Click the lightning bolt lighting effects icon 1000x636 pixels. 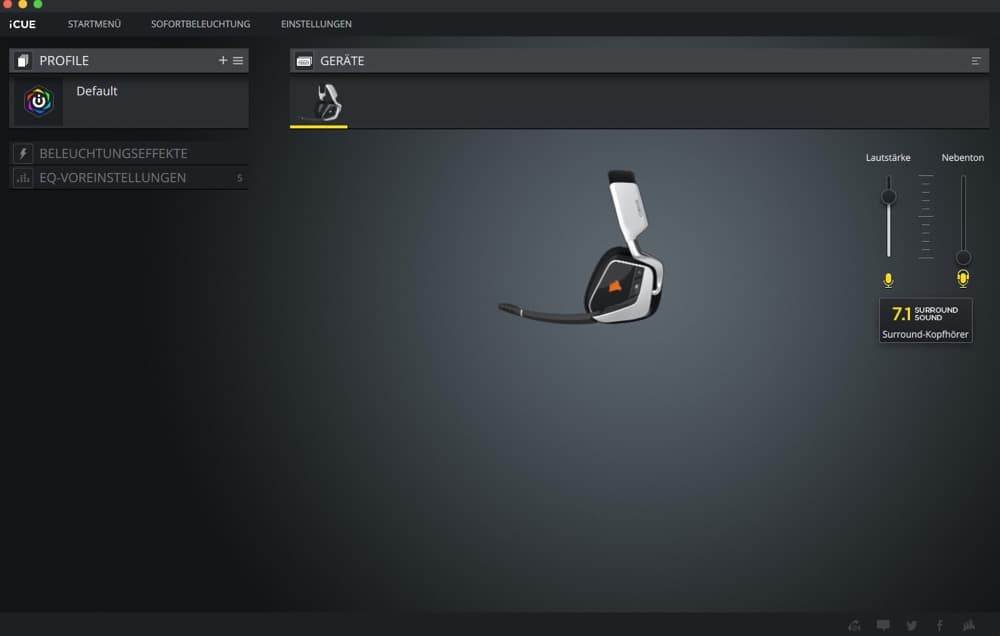point(23,153)
